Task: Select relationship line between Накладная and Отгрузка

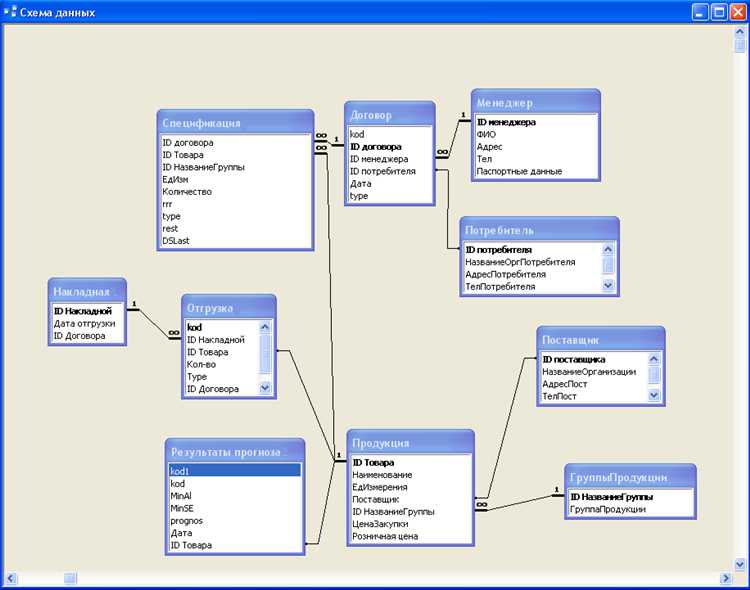Action: (x=154, y=324)
